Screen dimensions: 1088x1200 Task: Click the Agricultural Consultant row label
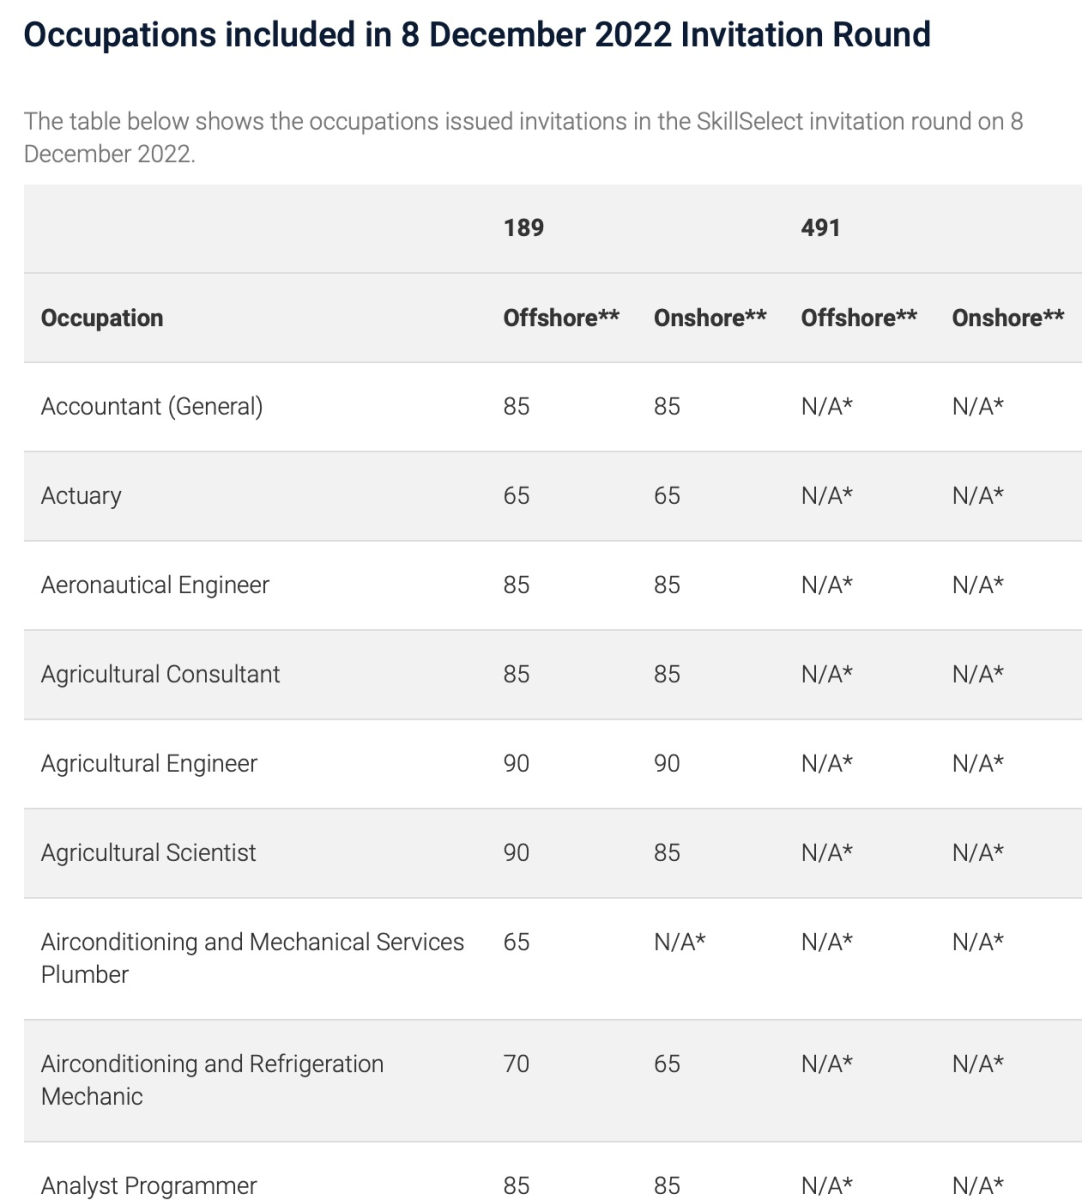point(160,674)
